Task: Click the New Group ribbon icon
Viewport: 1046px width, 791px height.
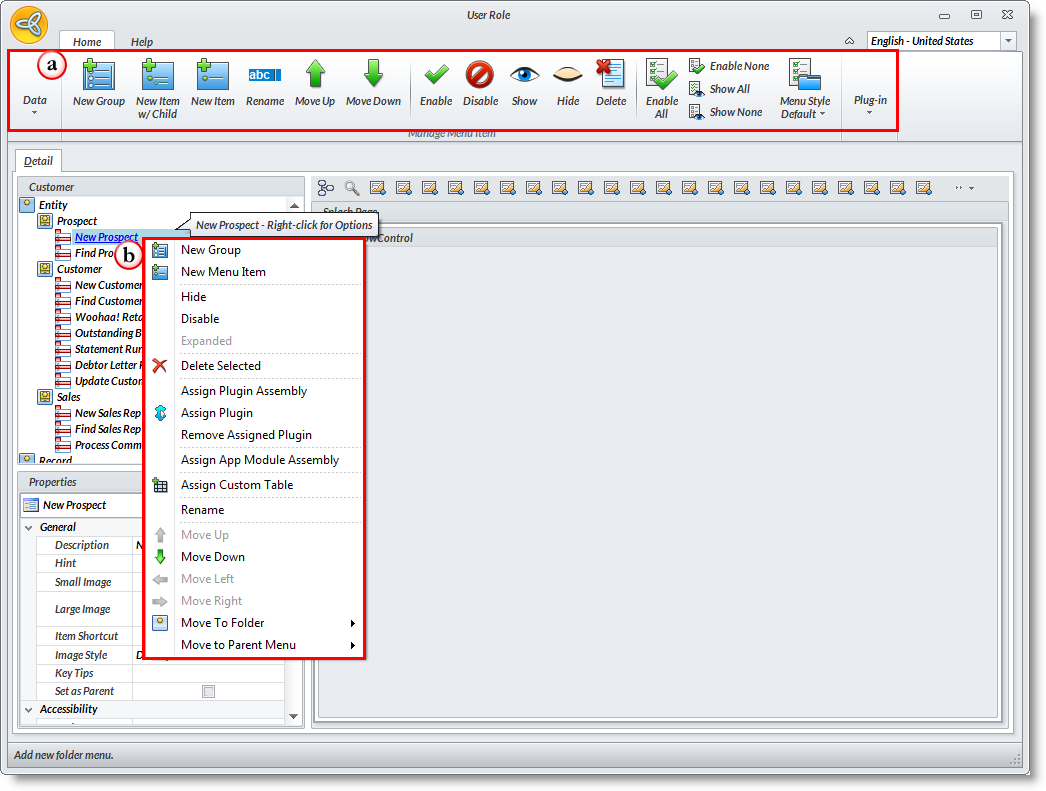Action: [98, 76]
